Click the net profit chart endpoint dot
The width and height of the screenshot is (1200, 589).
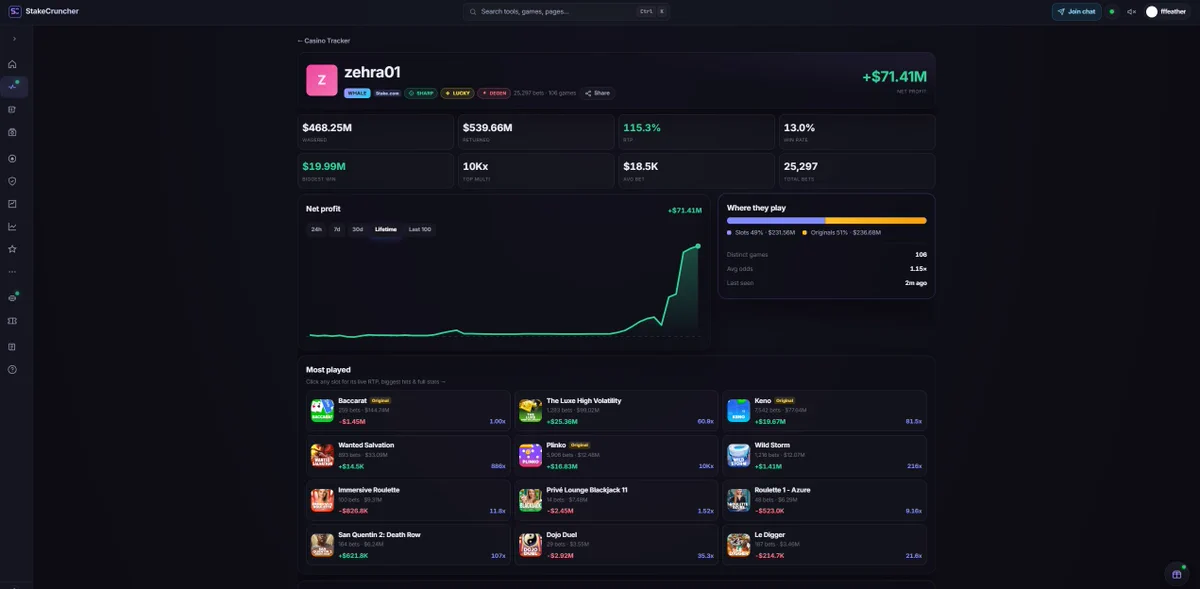[x=698, y=246]
